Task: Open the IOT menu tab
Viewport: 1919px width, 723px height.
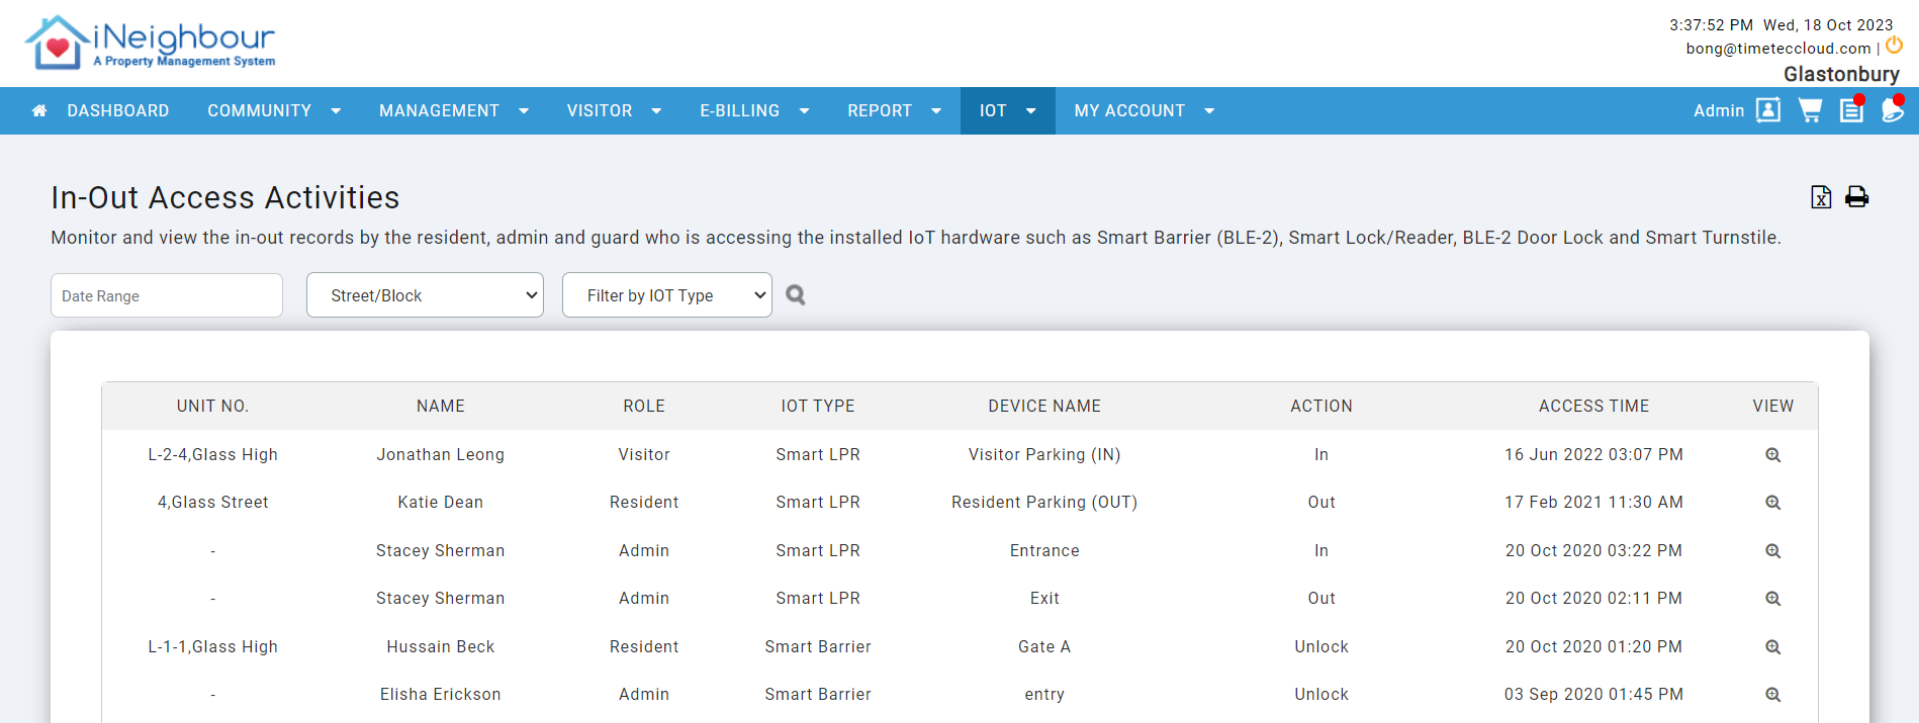Action: pos(1007,111)
